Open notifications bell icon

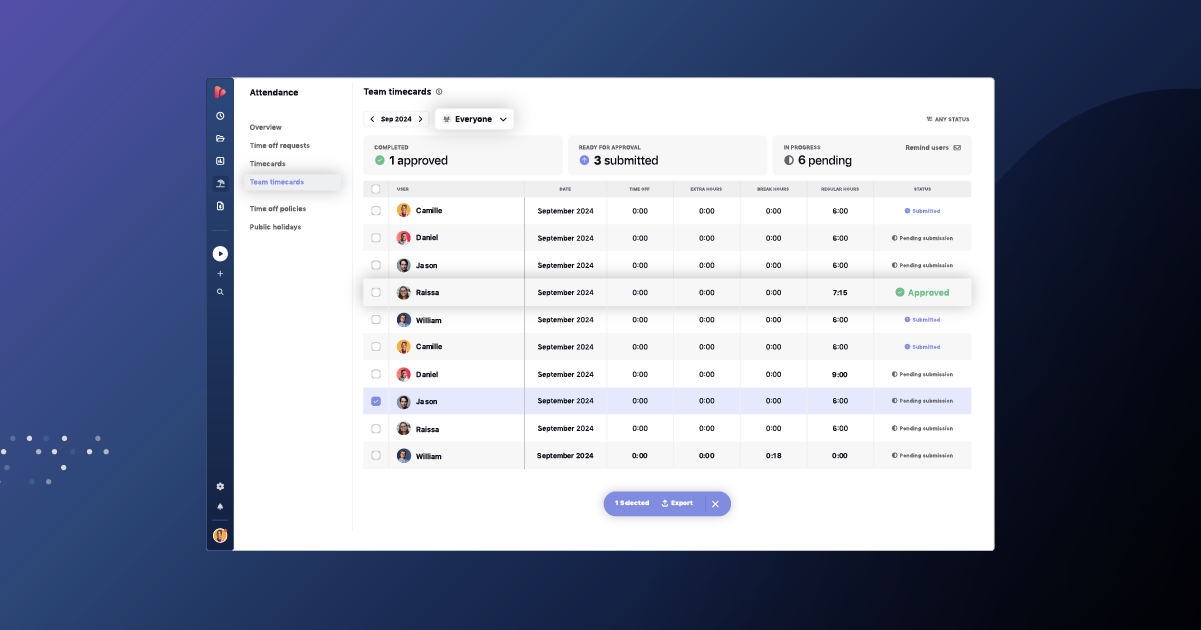(x=220, y=506)
